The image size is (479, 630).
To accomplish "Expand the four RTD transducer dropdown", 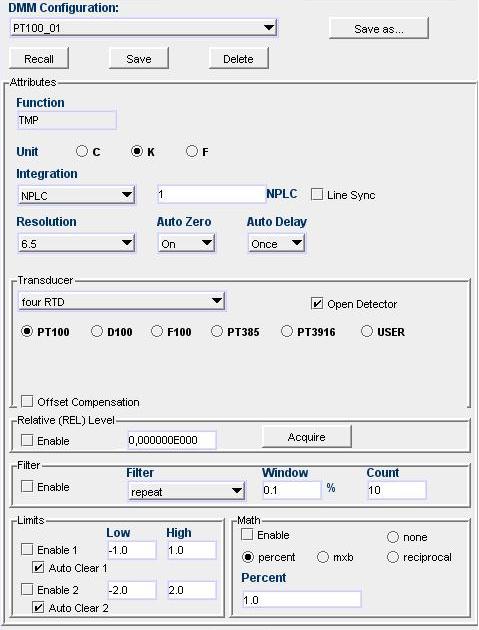I will coord(122,301).
